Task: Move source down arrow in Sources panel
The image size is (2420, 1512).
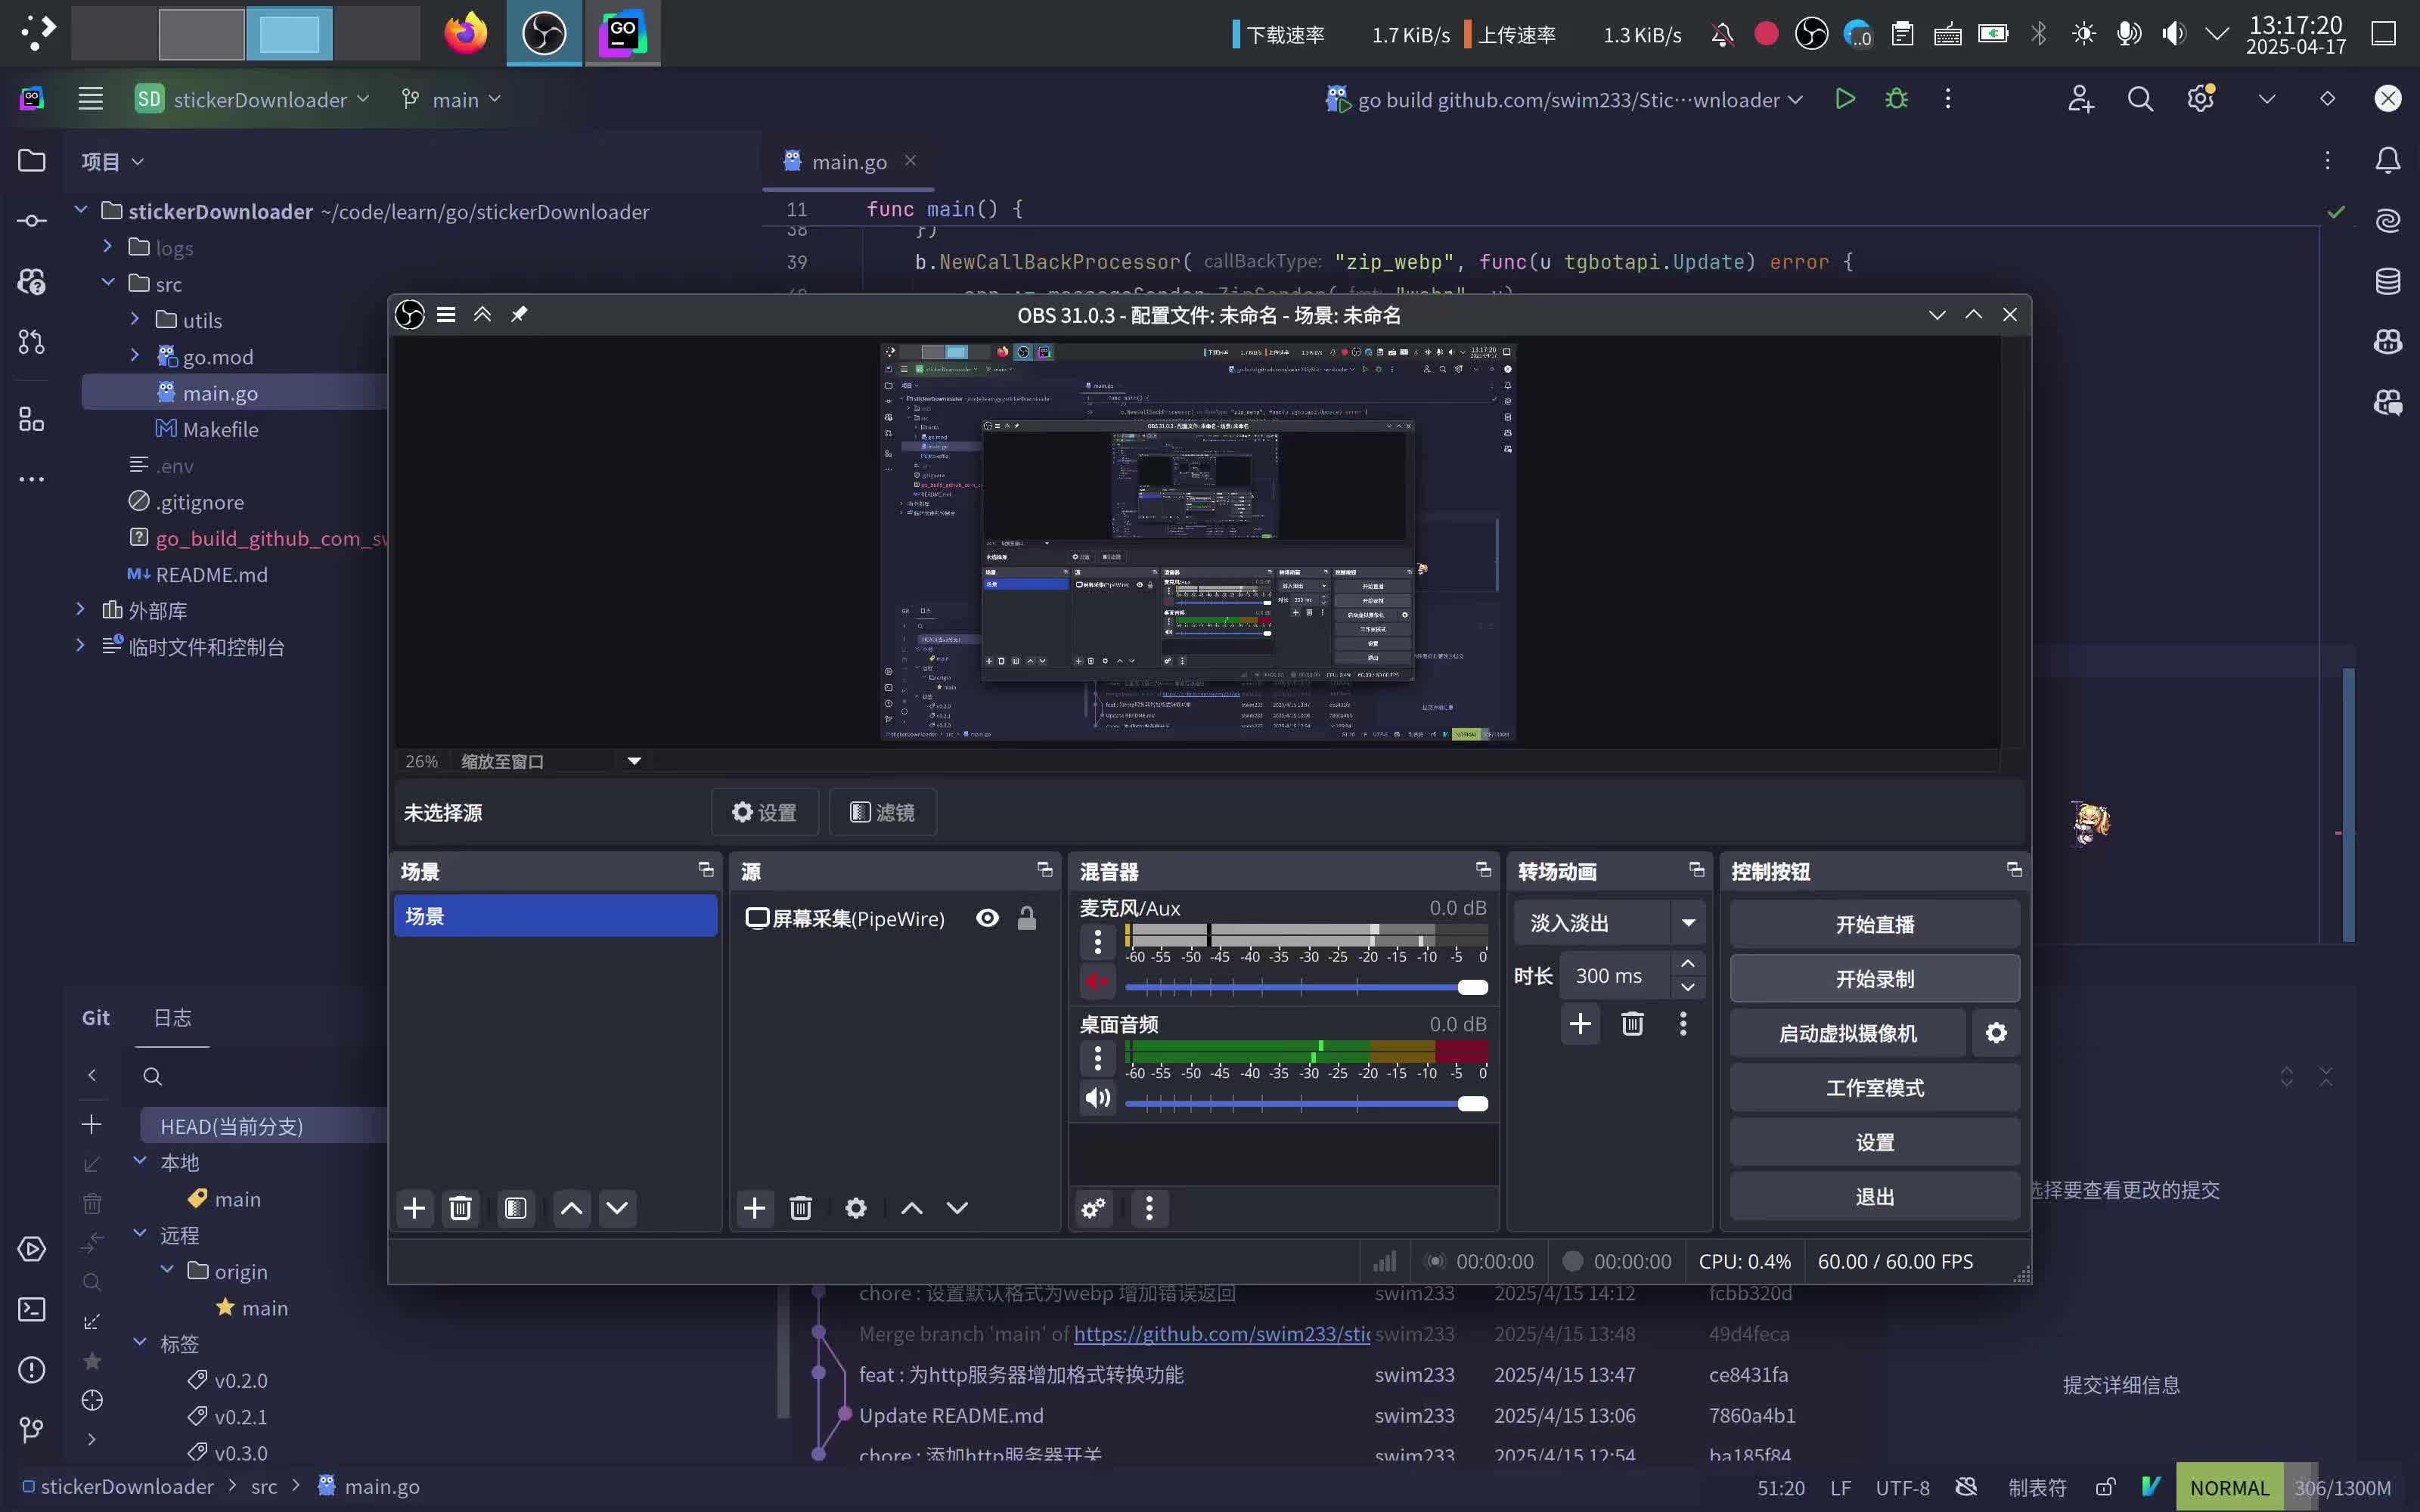Action: point(957,1208)
